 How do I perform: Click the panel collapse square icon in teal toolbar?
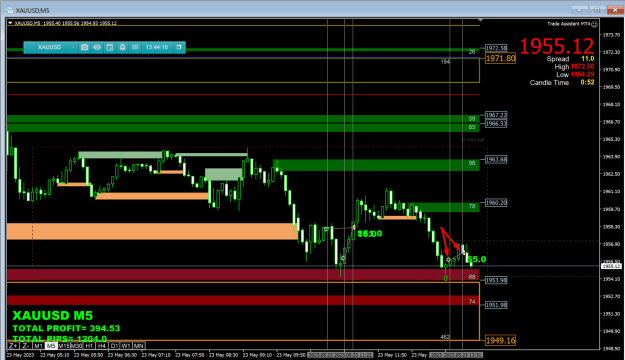point(179,47)
